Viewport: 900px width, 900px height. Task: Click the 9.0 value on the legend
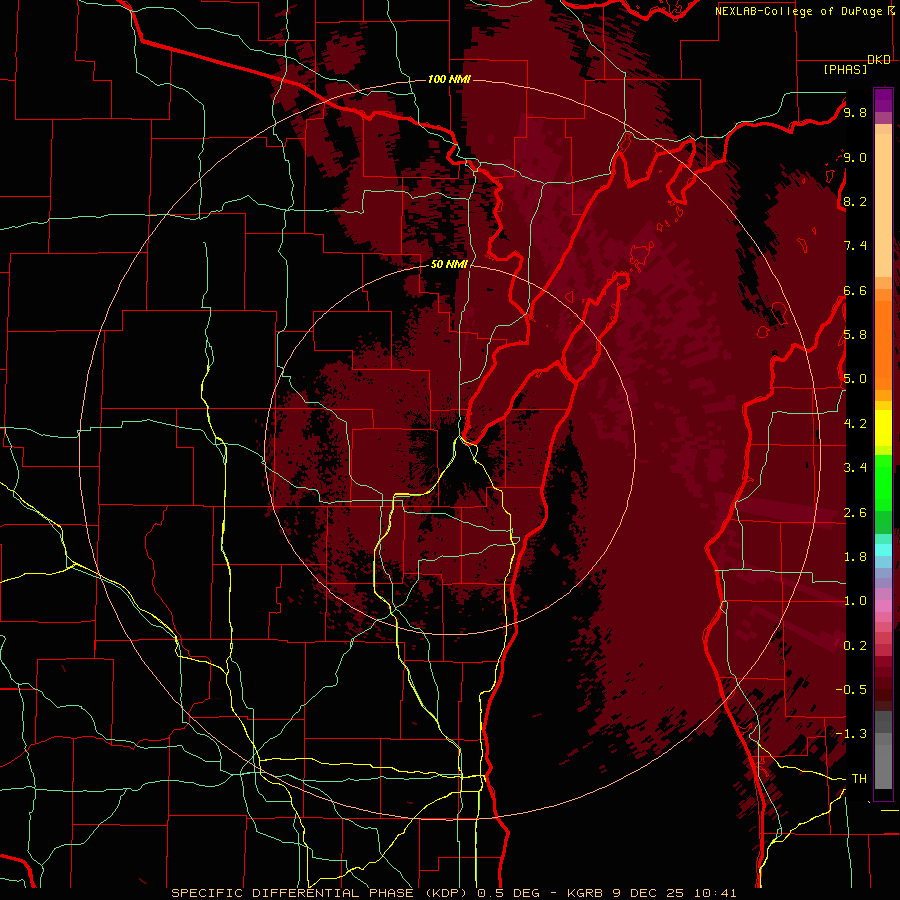[x=855, y=157]
